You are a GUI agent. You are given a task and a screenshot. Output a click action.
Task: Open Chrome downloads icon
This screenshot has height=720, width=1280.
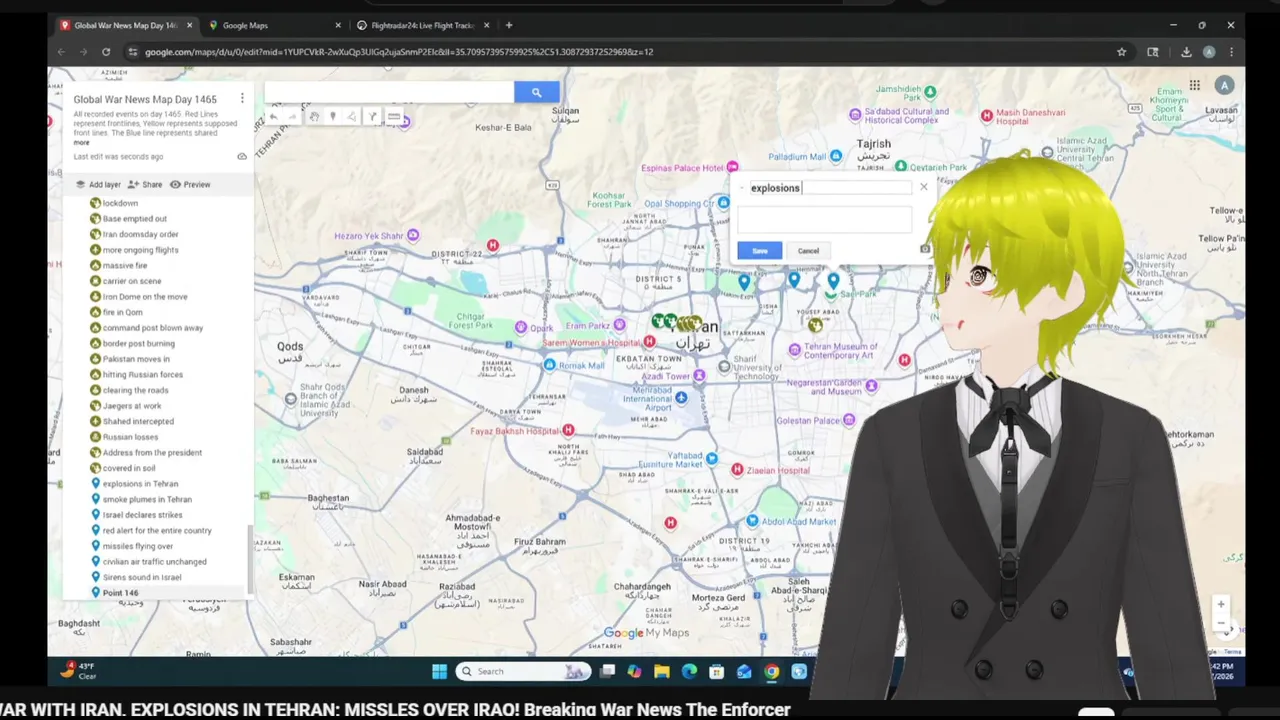pos(1186,52)
